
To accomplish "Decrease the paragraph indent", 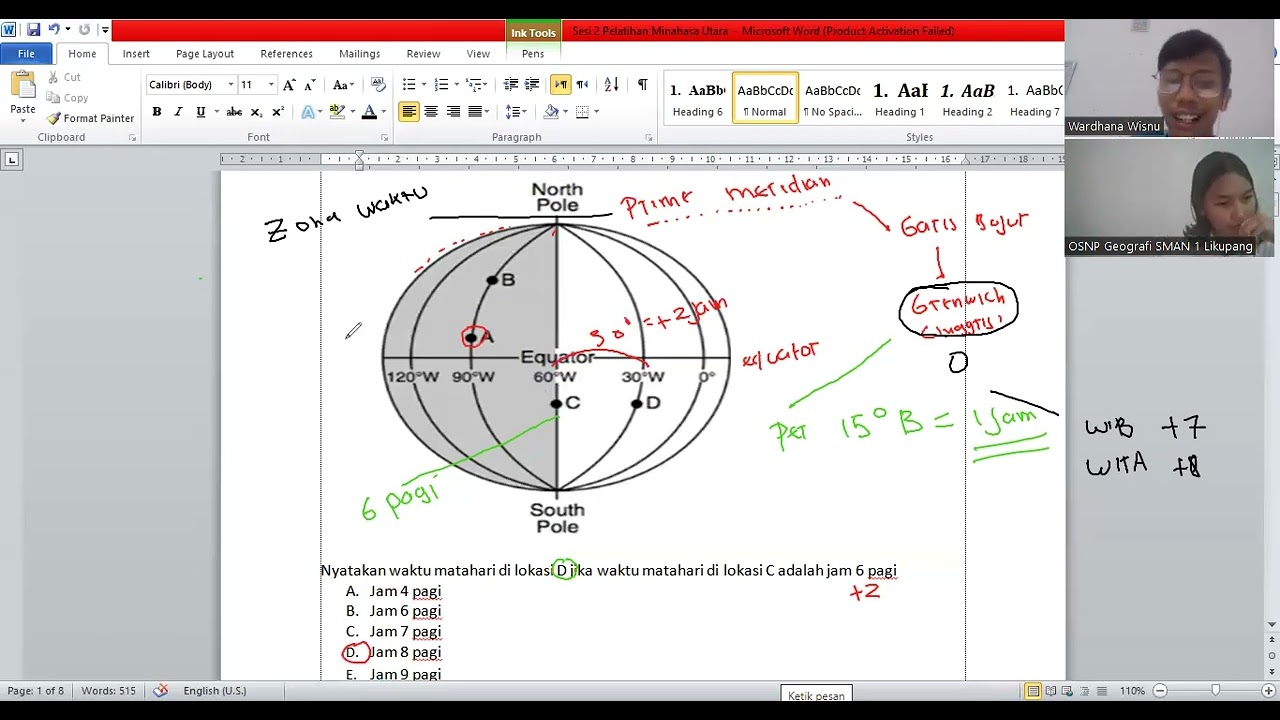I will (x=511, y=85).
